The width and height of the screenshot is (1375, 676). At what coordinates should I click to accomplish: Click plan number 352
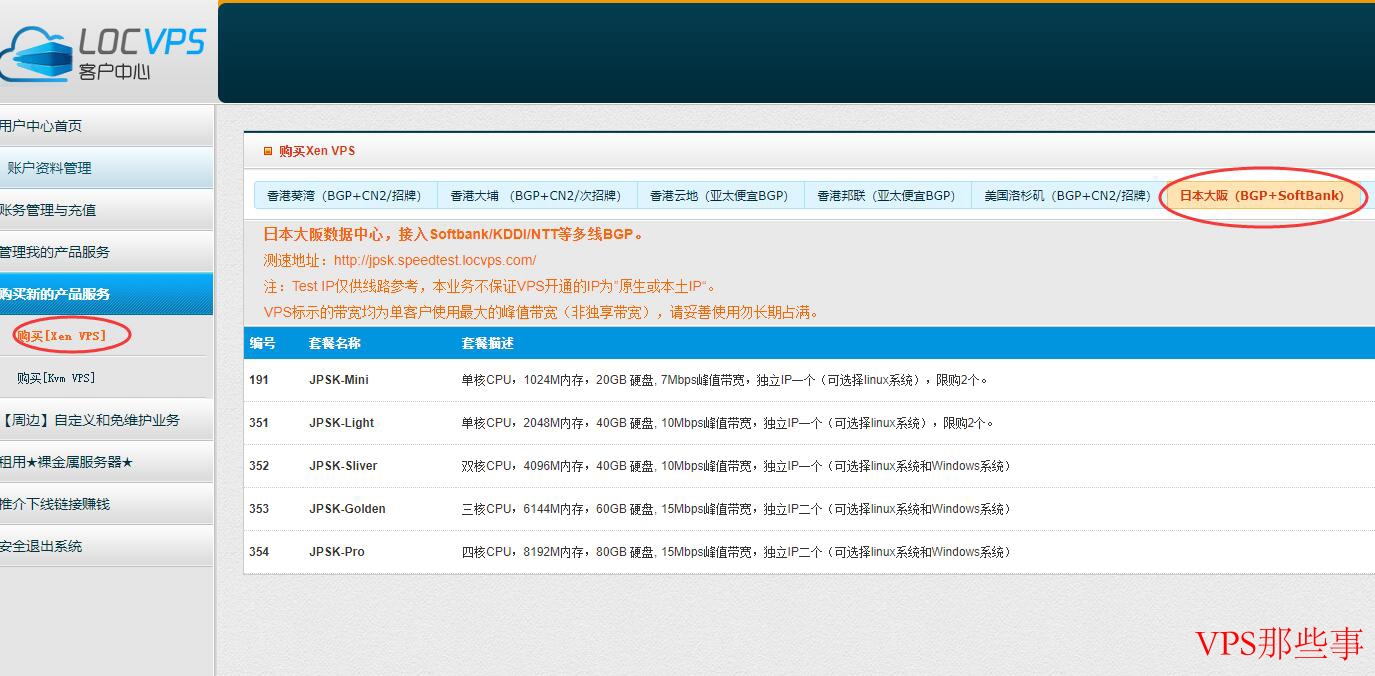click(259, 466)
